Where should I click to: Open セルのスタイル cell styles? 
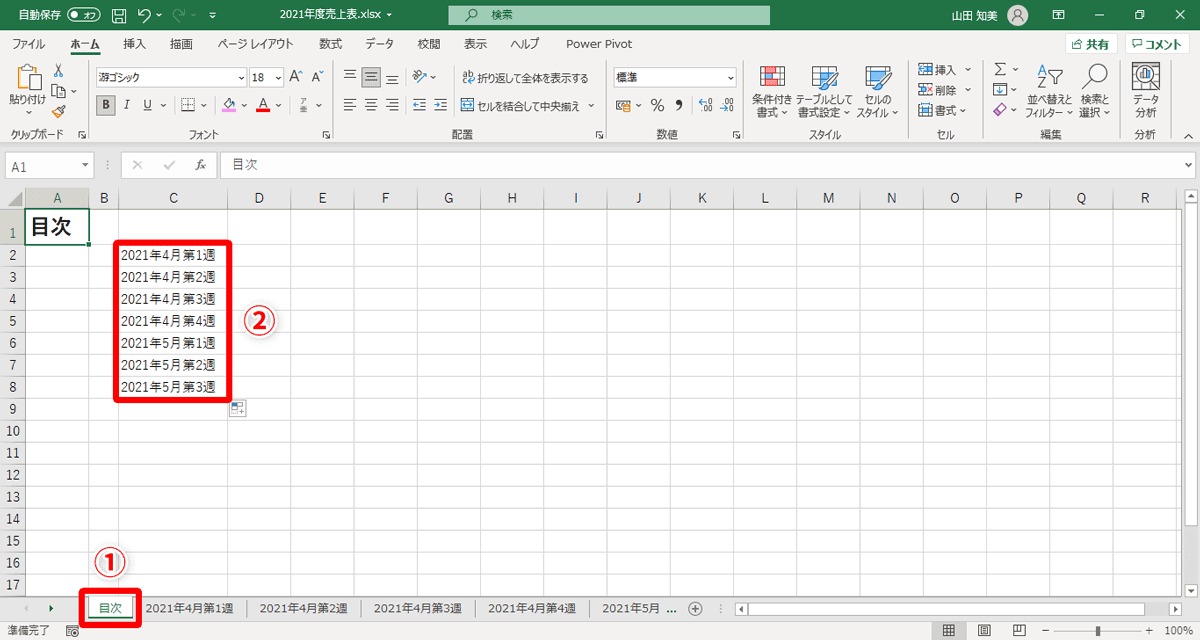[877, 92]
